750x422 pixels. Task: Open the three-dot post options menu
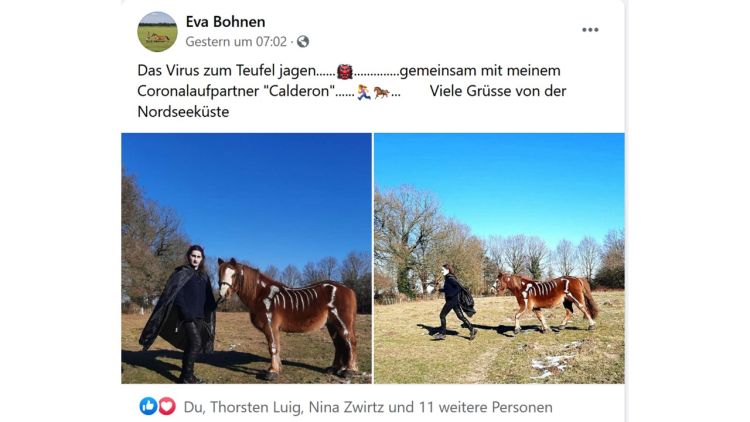click(x=590, y=30)
